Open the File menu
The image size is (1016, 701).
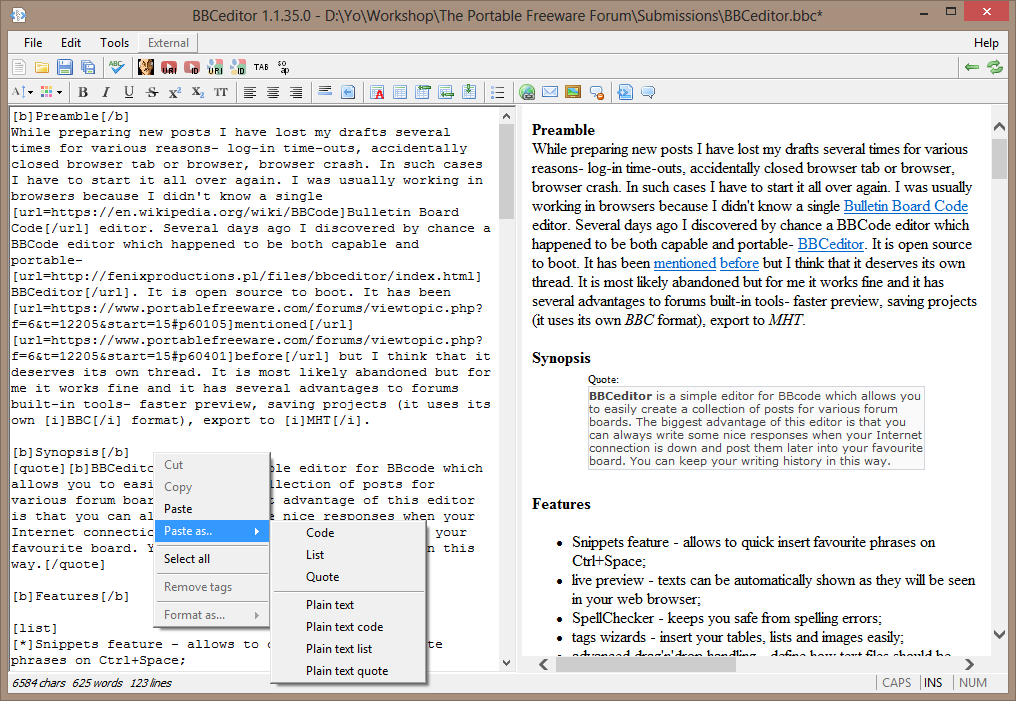33,43
